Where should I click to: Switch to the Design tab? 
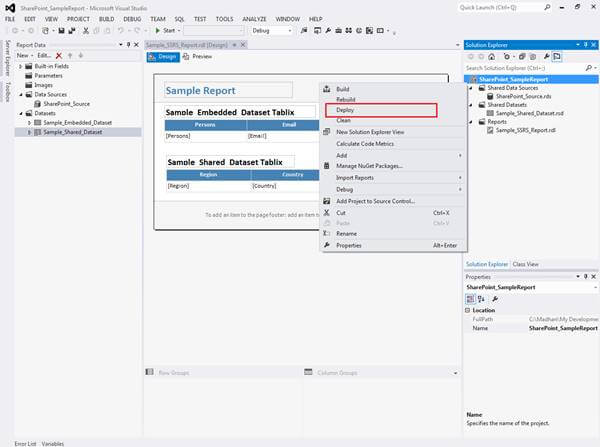click(163, 57)
